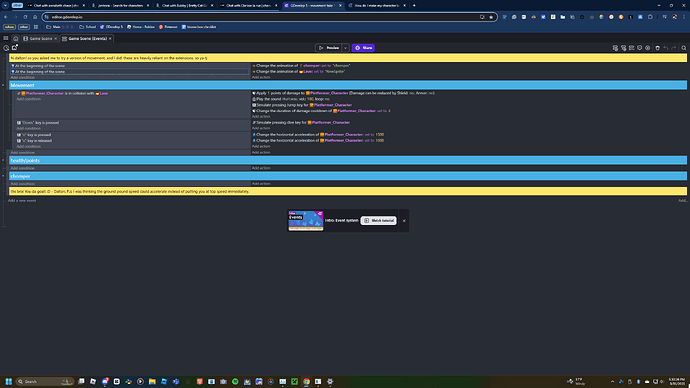The height and width of the screenshot is (388, 690).
Task: Open the open-in-new-window icon below tabs
Action: click(x=15, y=47)
